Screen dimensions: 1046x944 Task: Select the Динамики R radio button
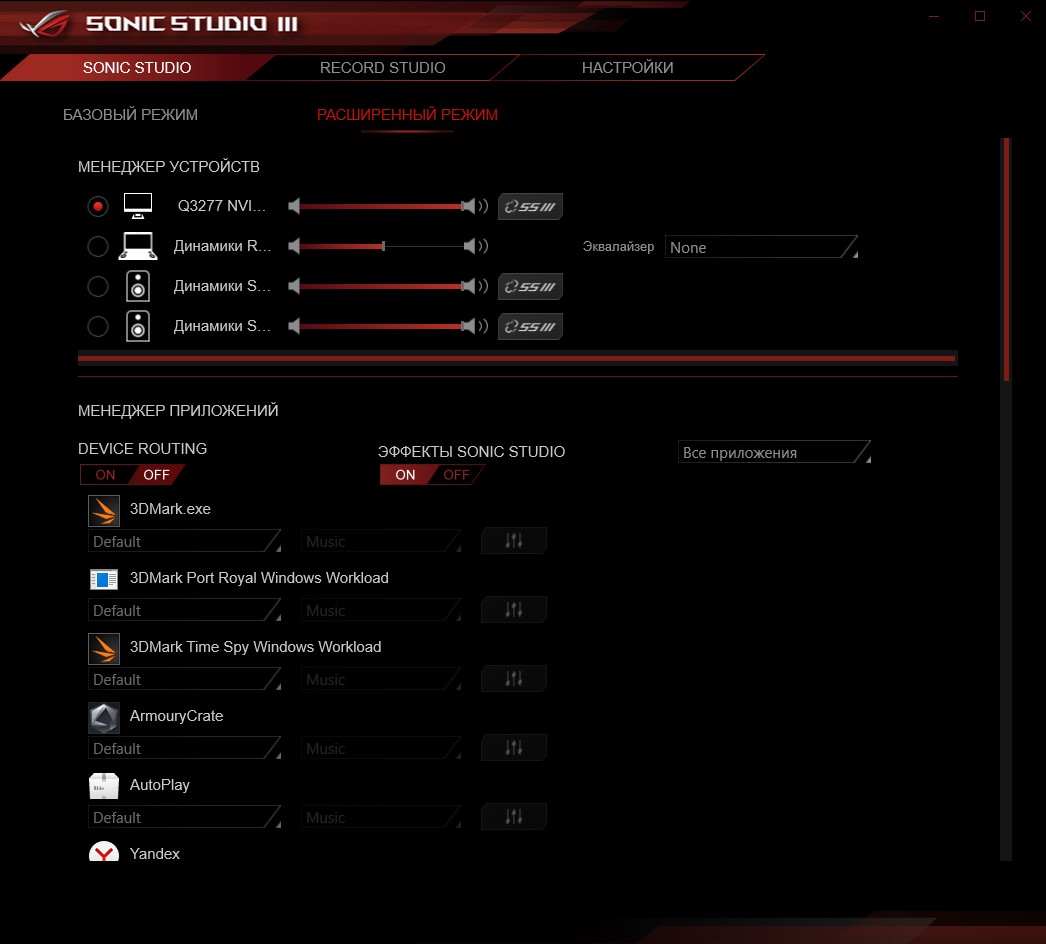point(98,246)
